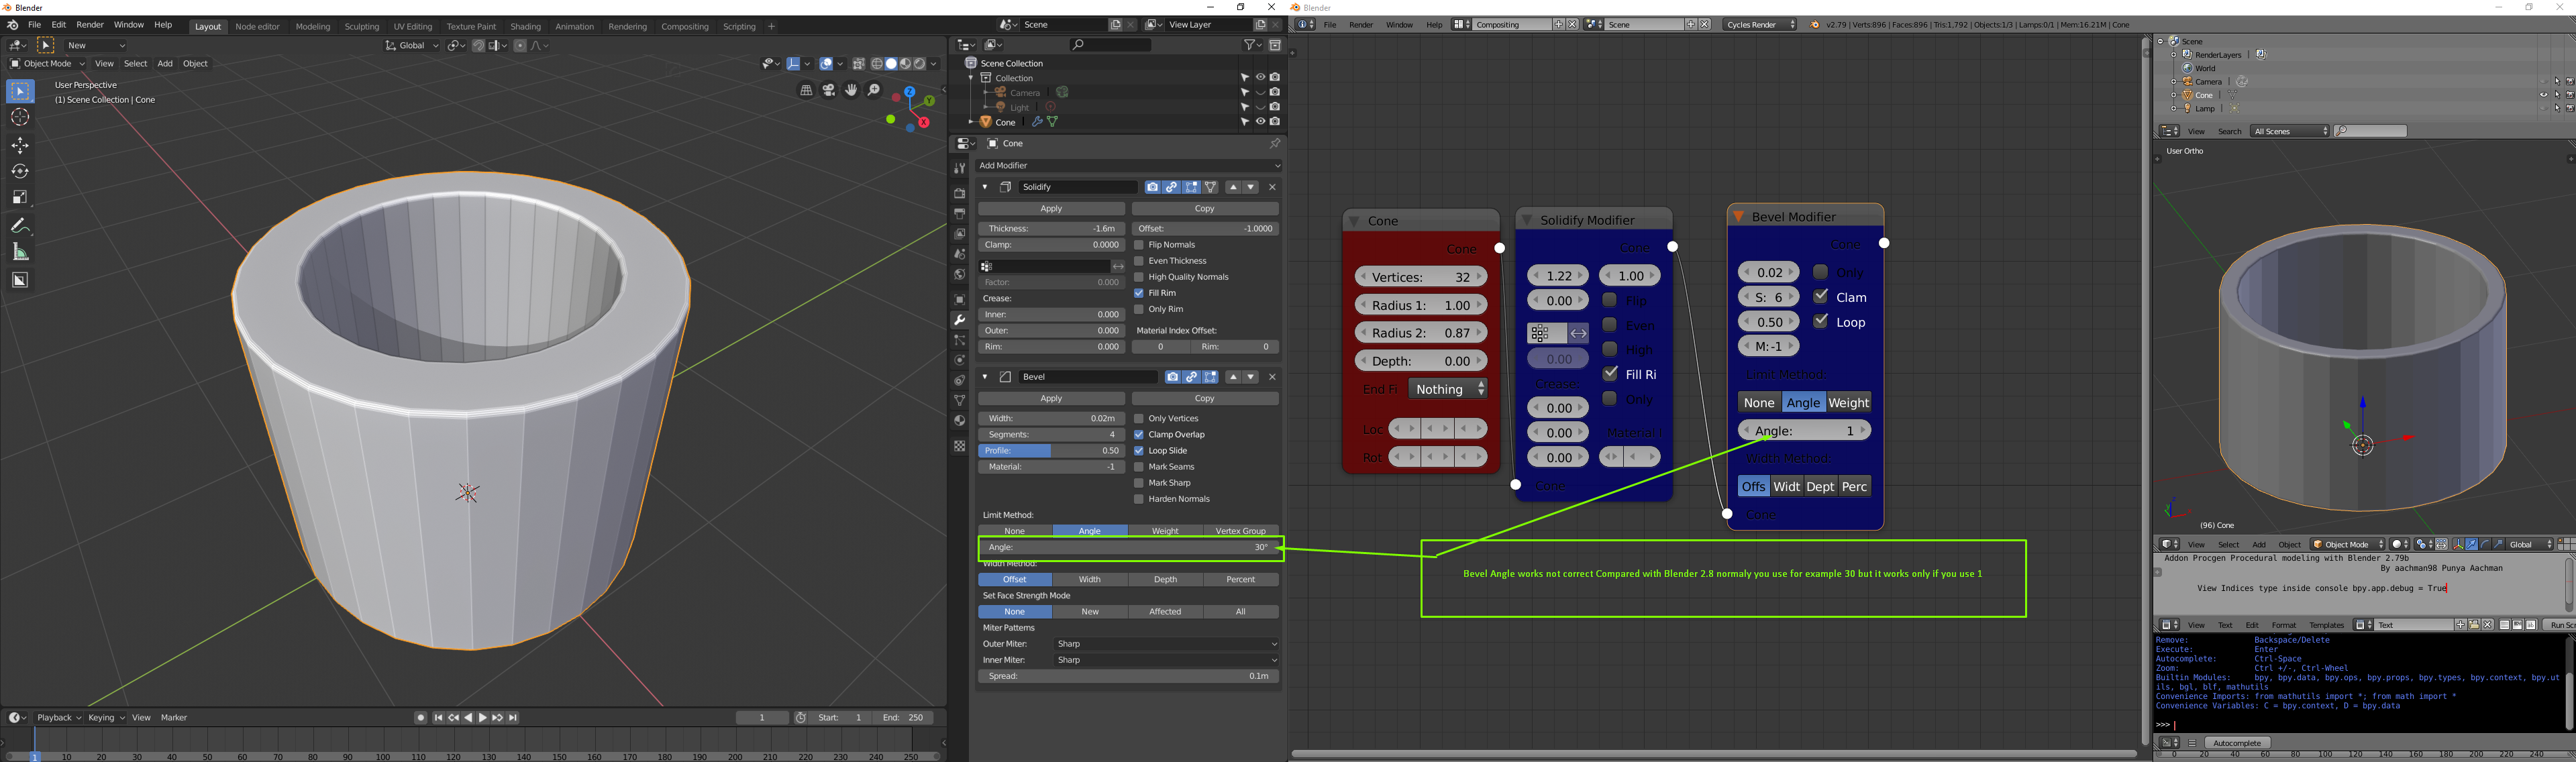The height and width of the screenshot is (762, 2576).
Task: Toggle the Harden Normals checkbox
Action: tap(1139, 499)
